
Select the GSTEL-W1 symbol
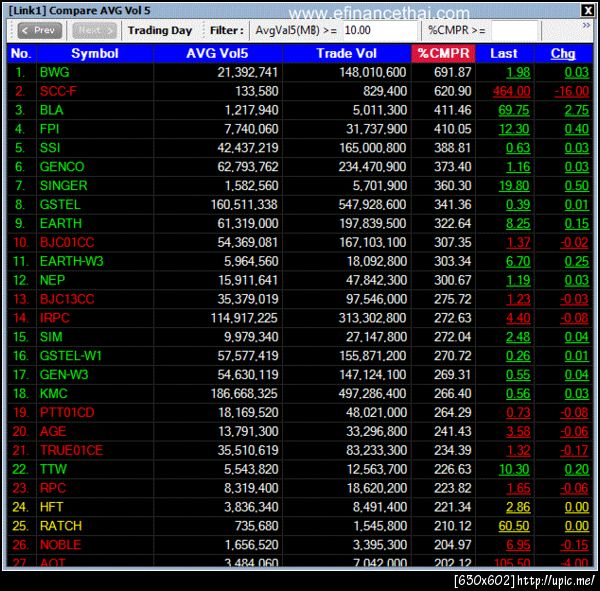click(70, 356)
